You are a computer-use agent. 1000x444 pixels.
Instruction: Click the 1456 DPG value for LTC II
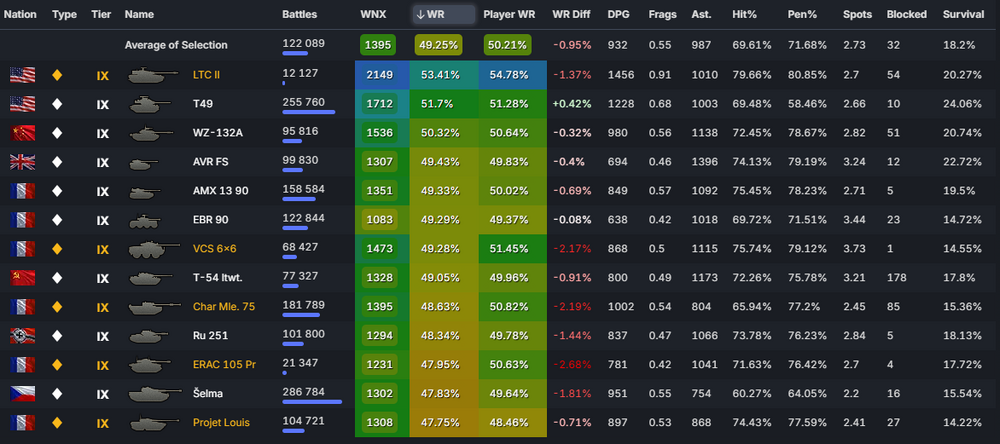point(621,75)
